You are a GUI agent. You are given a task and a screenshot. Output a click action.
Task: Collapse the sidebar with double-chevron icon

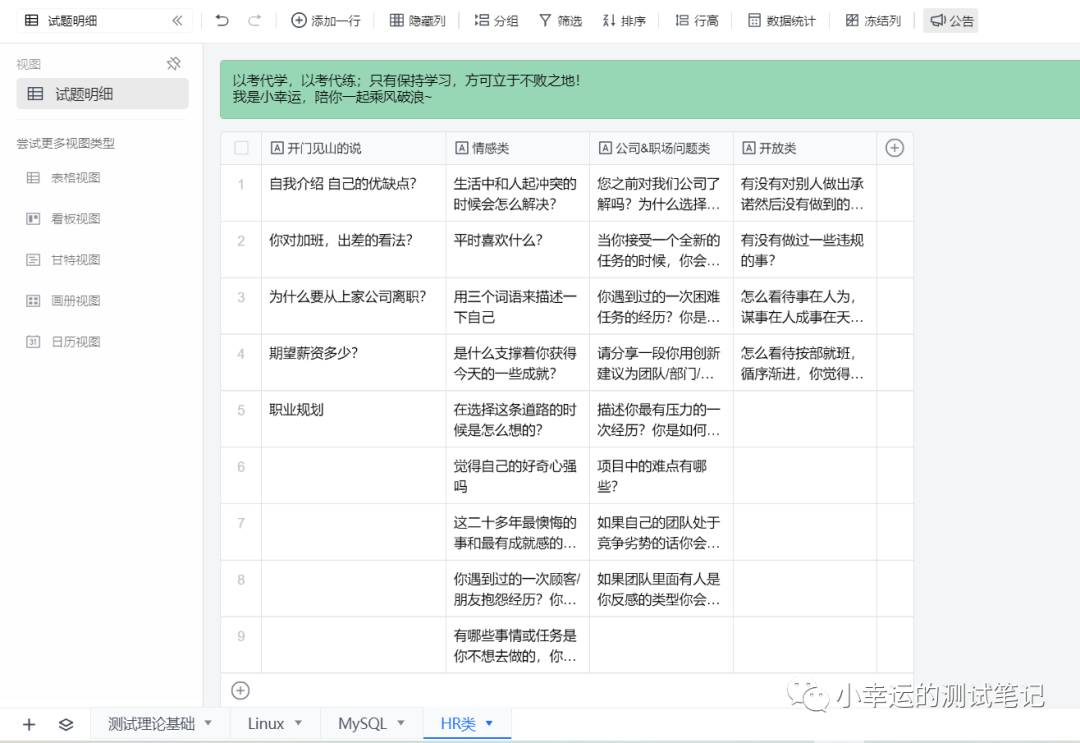pos(177,21)
